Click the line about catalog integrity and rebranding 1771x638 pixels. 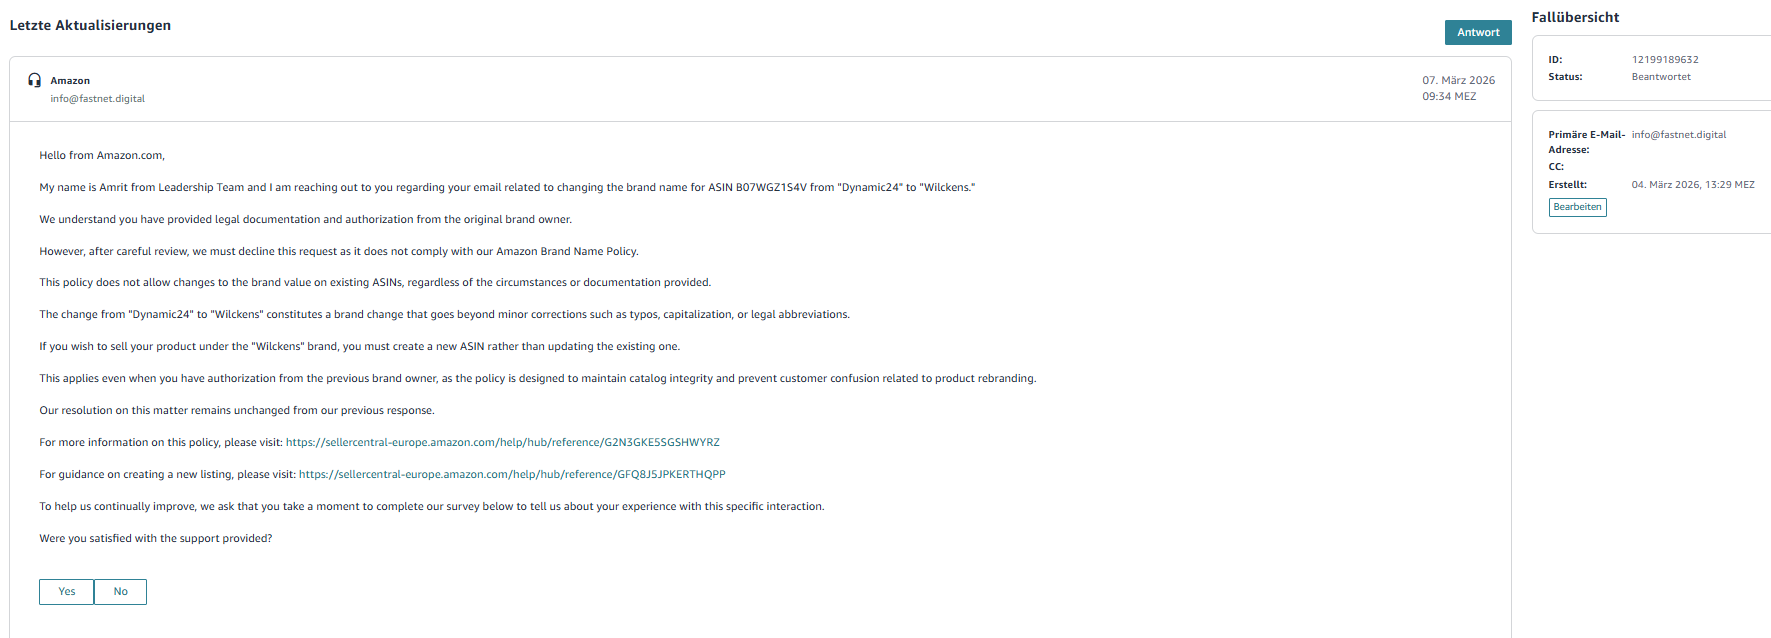[538, 378]
